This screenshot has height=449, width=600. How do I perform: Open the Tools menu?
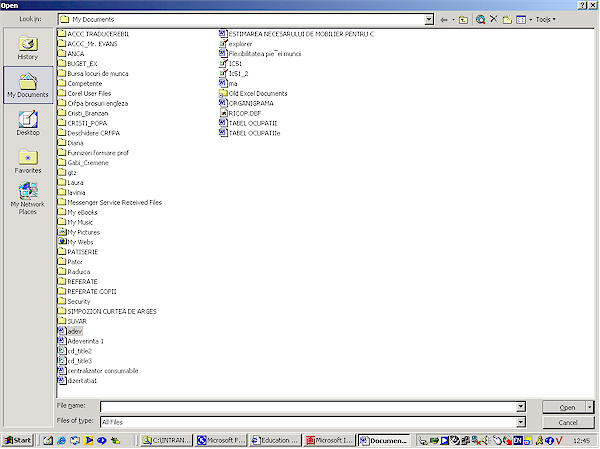546,19
